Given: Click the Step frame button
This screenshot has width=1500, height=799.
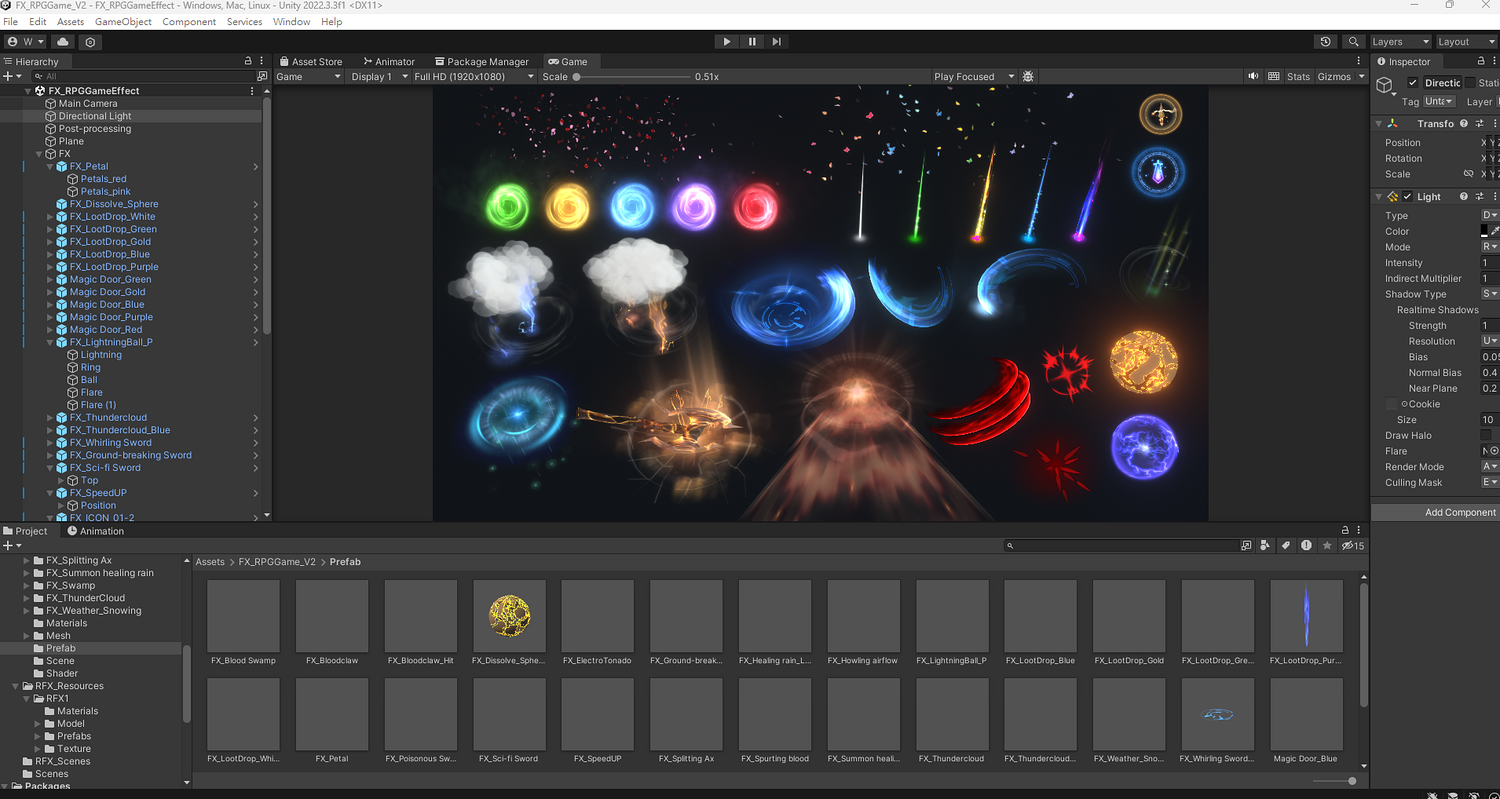Looking at the screenshot, I should click(777, 42).
